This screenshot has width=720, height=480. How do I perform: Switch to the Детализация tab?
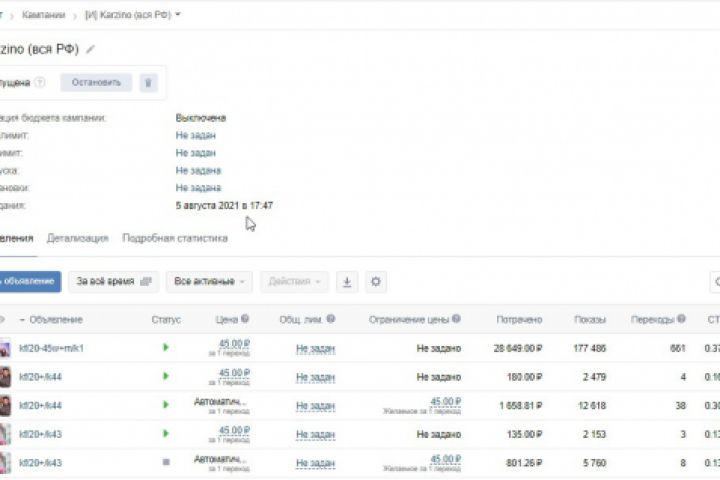78,238
